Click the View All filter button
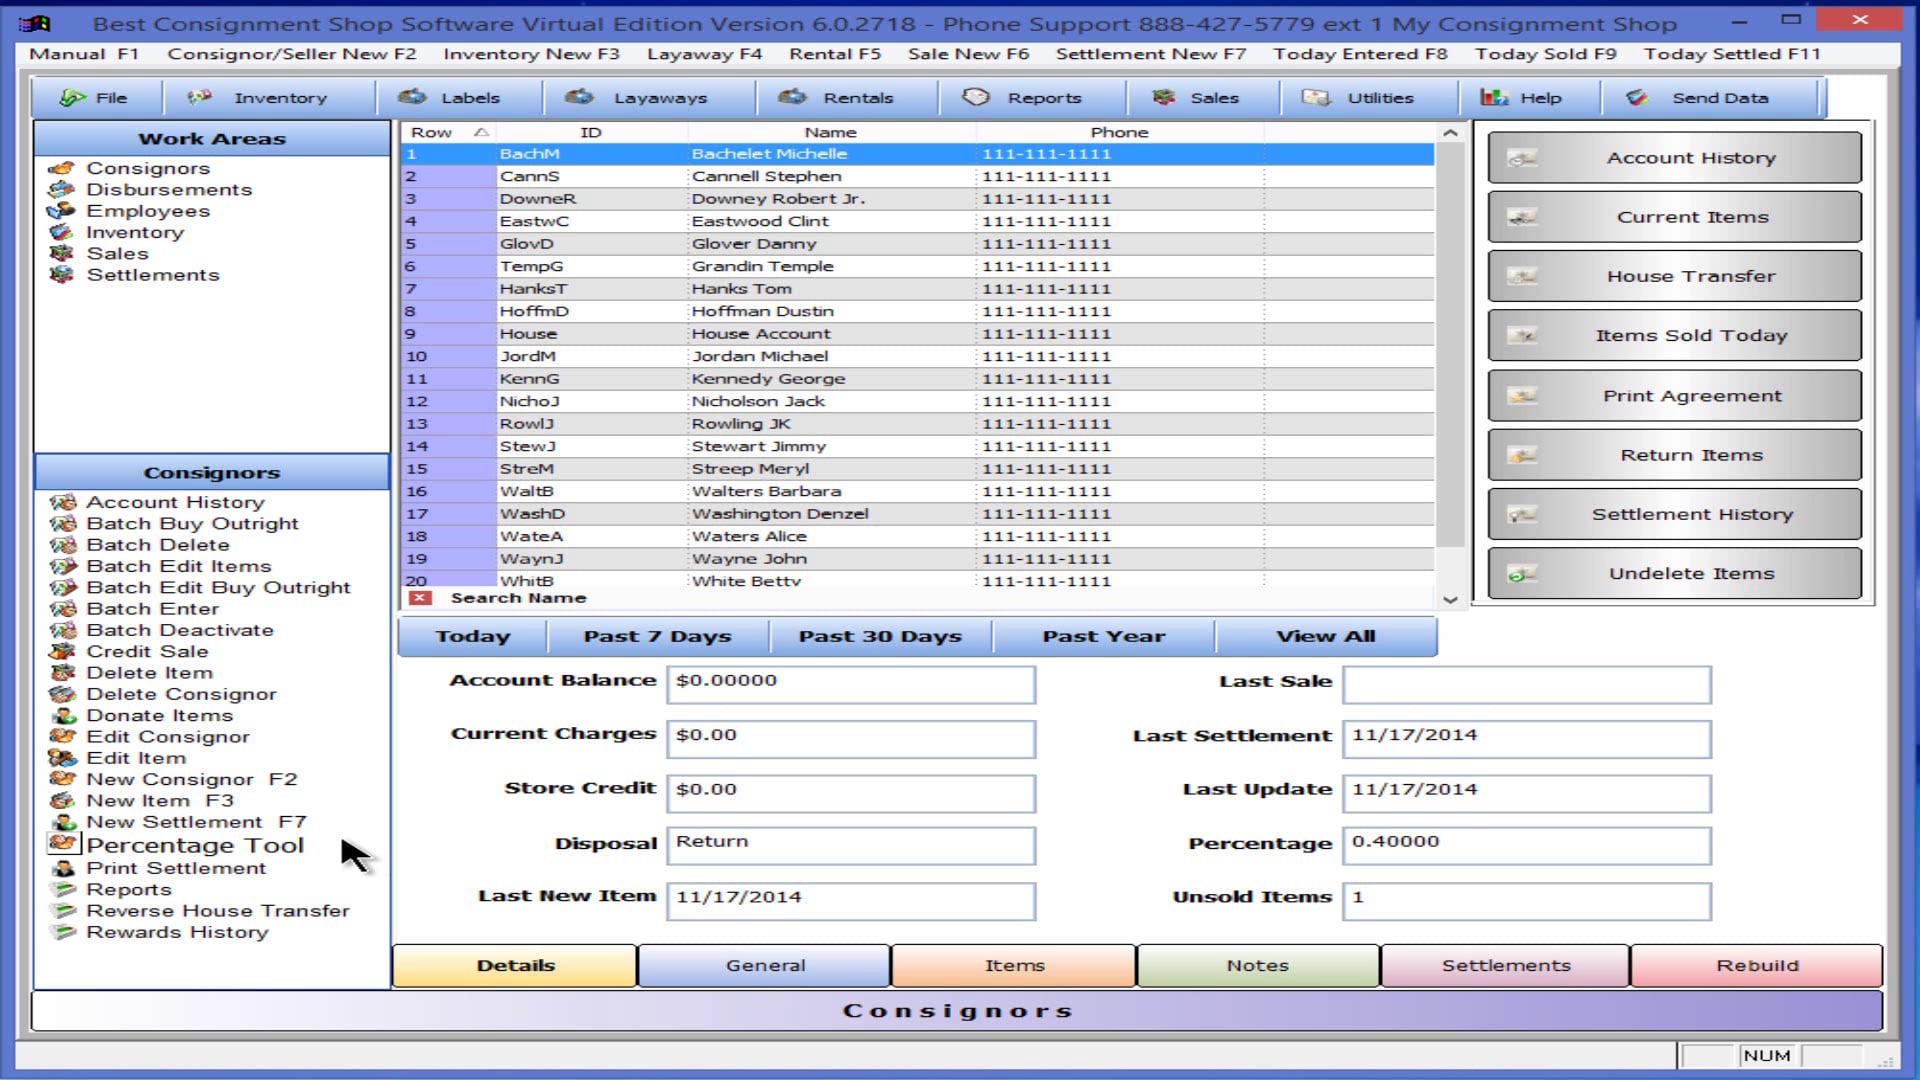The height and width of the screenshot is (1080, 1920). point(1326,637)
